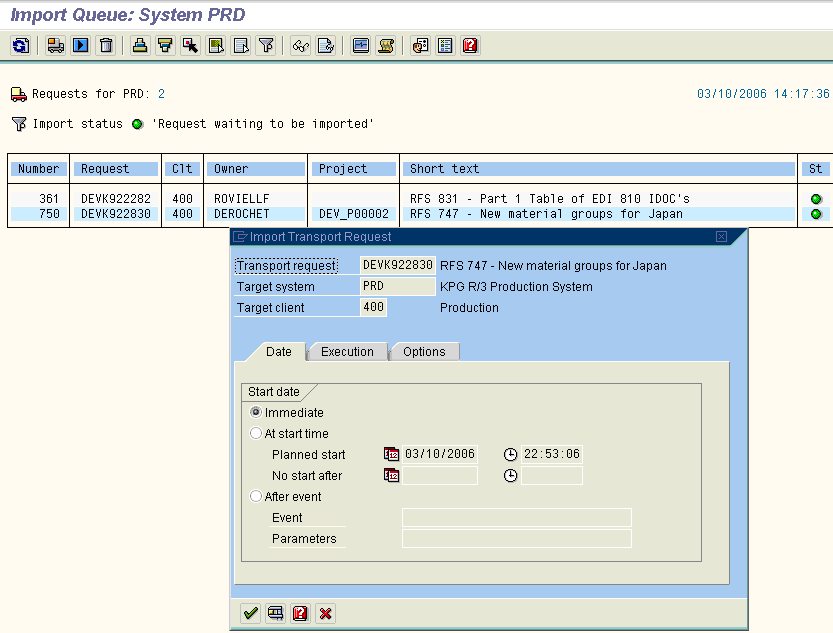Click the Target system field PRD
833x633 pixels.
(x=397, y=286)
